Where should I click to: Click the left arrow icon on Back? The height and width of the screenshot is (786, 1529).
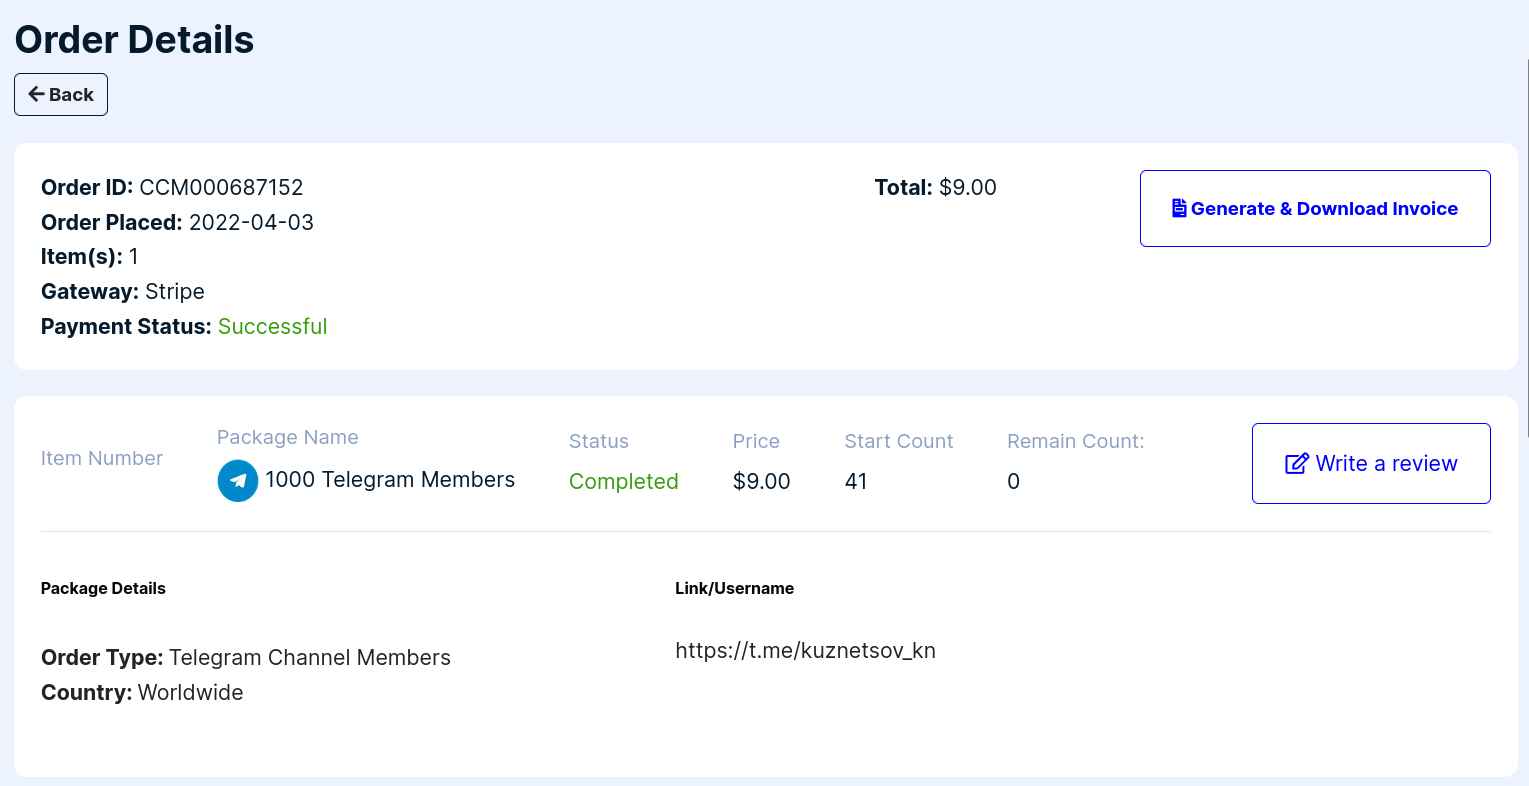[x=36, y=94]
